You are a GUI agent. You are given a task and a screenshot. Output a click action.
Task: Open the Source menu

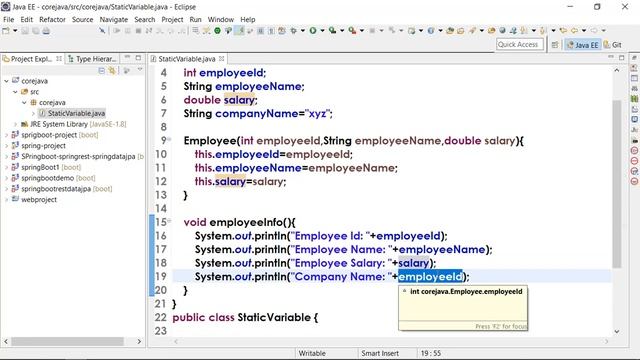[x=82, y=19]
